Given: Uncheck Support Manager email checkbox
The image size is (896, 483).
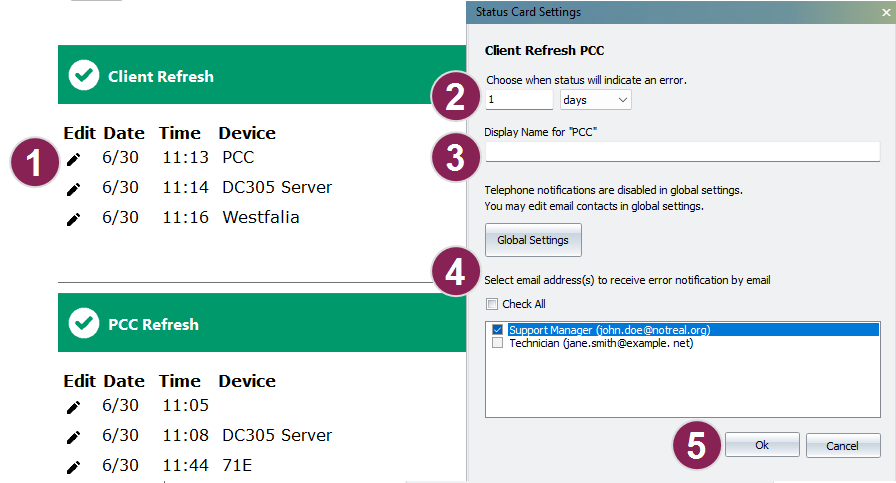Looking at the screenshot, I should [498, 329].
